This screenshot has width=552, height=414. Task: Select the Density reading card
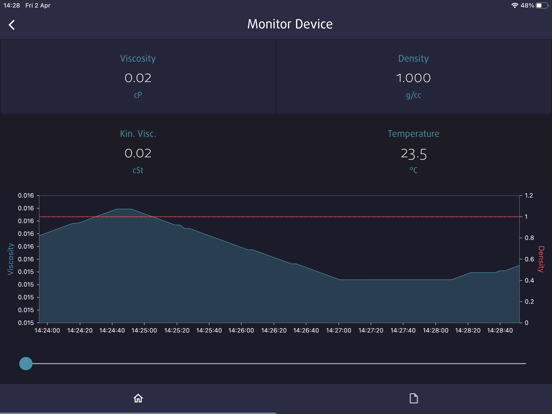click(x=414, y=77)
